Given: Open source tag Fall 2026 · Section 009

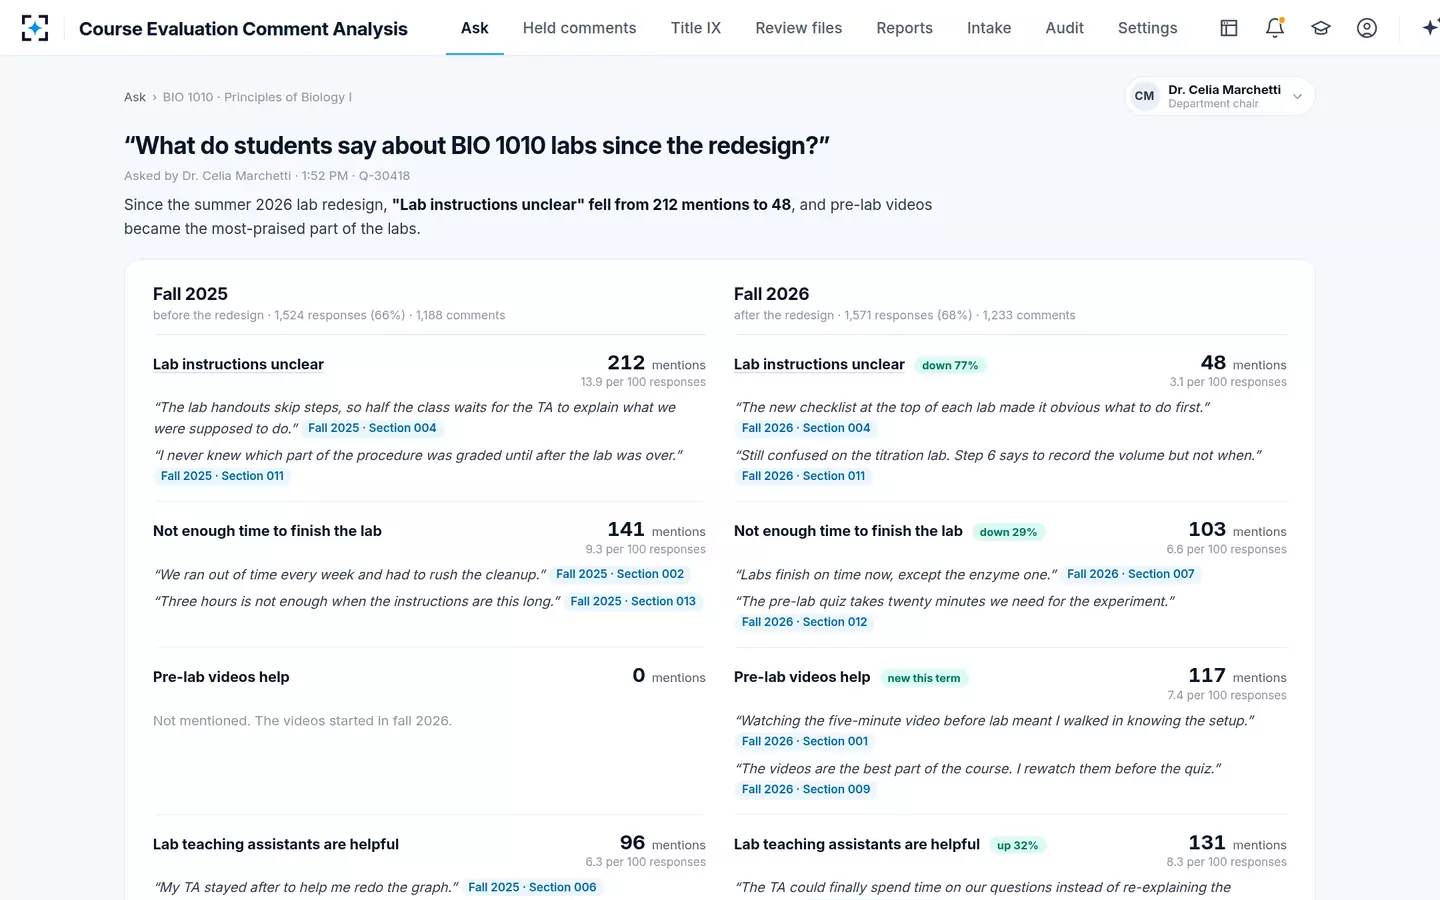Looking at the screenshot, I should click(x=806, y=790).
